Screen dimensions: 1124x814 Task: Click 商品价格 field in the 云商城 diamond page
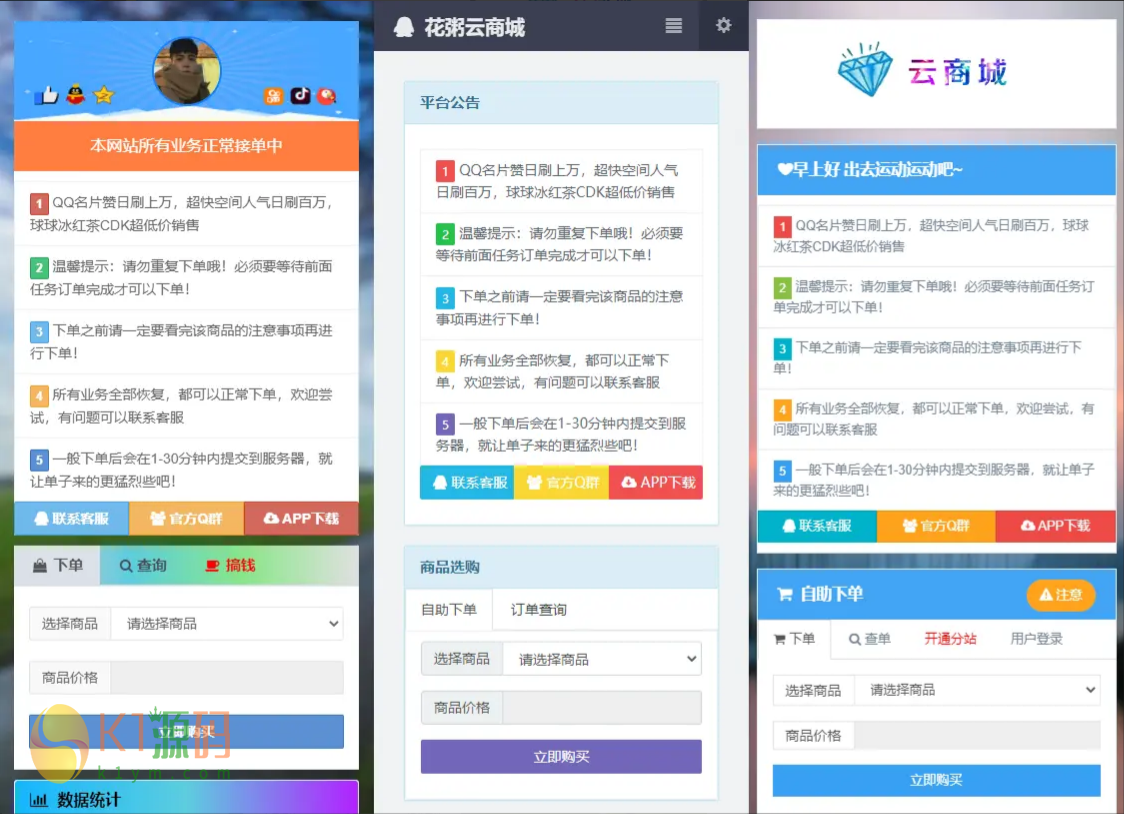(977, 736)
